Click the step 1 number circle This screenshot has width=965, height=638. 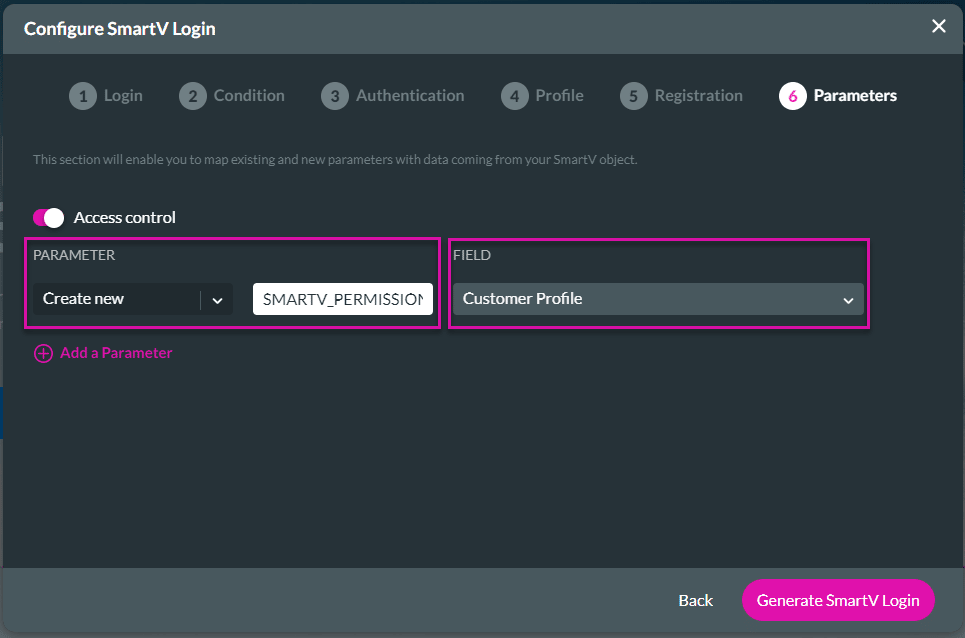[x=82, y=96]
